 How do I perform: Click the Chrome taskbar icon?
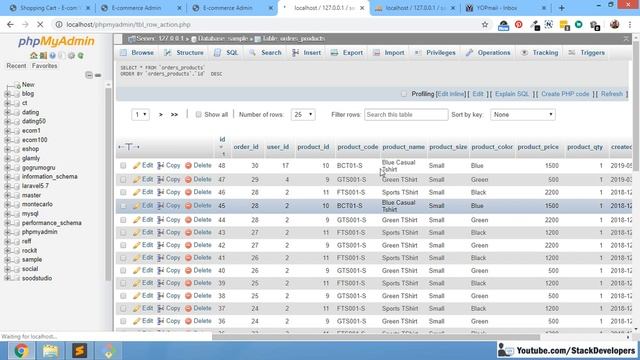coord(21,351)
